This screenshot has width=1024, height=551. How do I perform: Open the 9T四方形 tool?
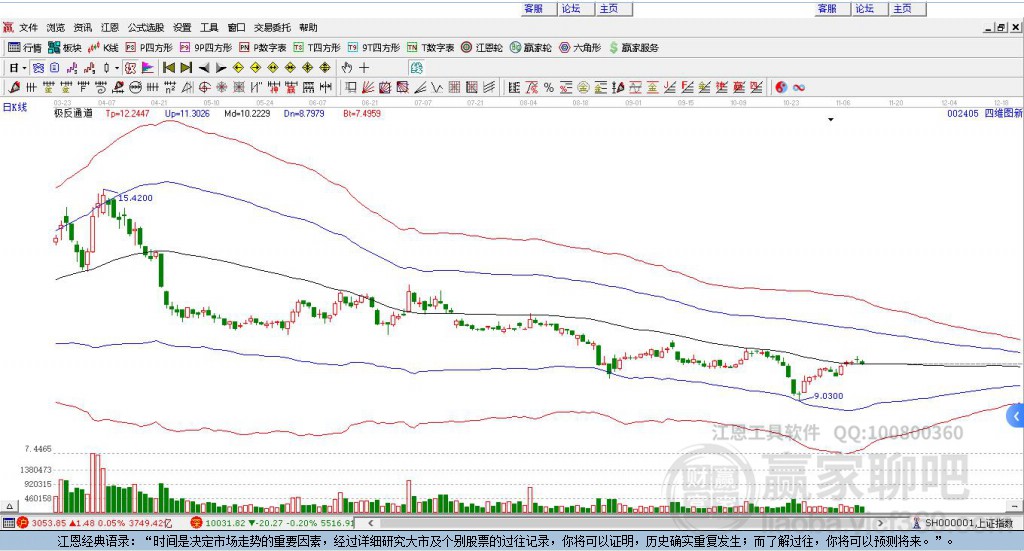tap(374, 48)
